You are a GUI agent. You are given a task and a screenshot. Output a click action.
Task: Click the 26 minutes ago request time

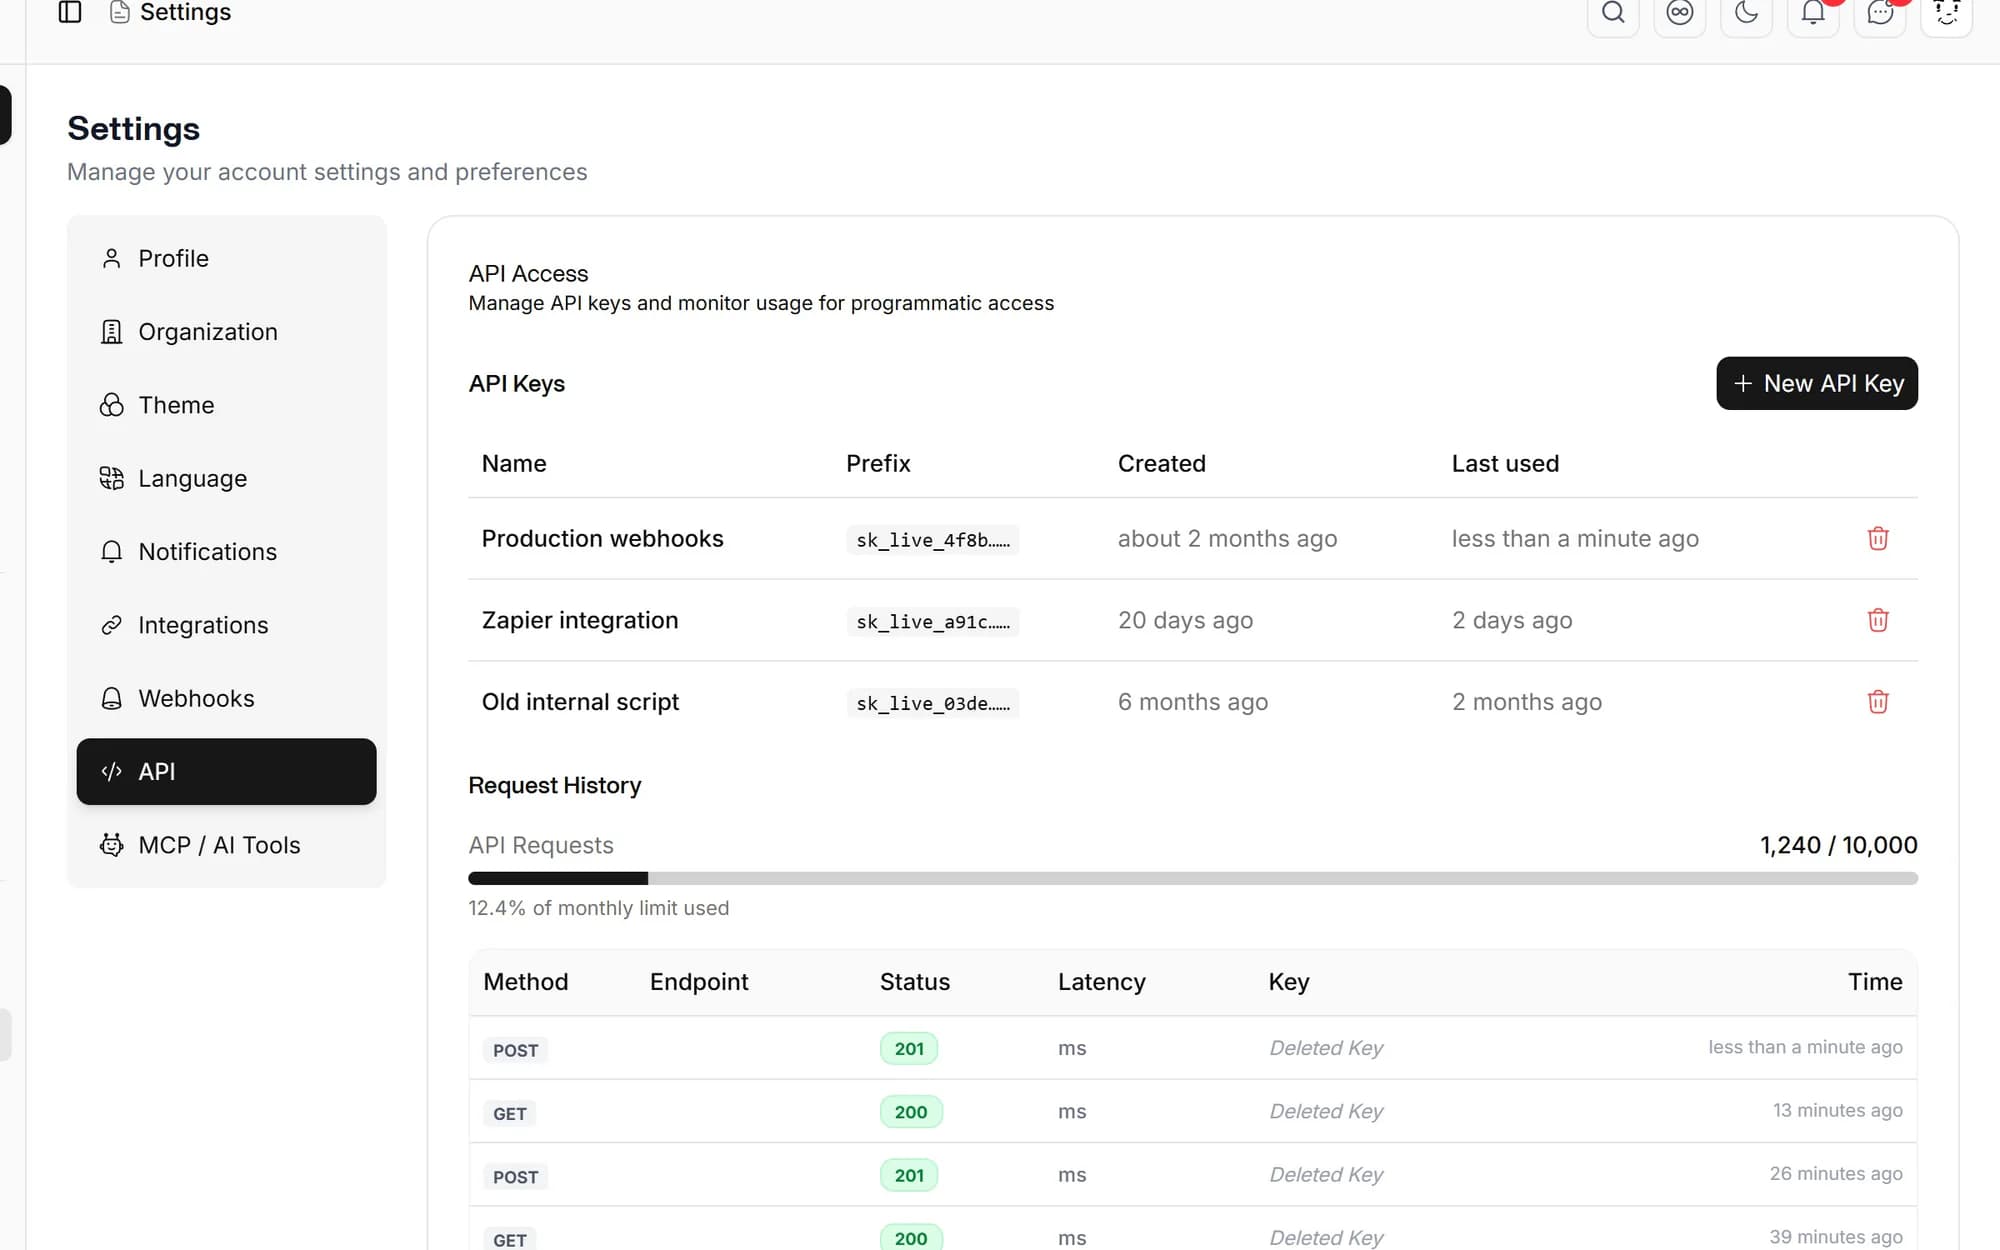[1836, 1173]
